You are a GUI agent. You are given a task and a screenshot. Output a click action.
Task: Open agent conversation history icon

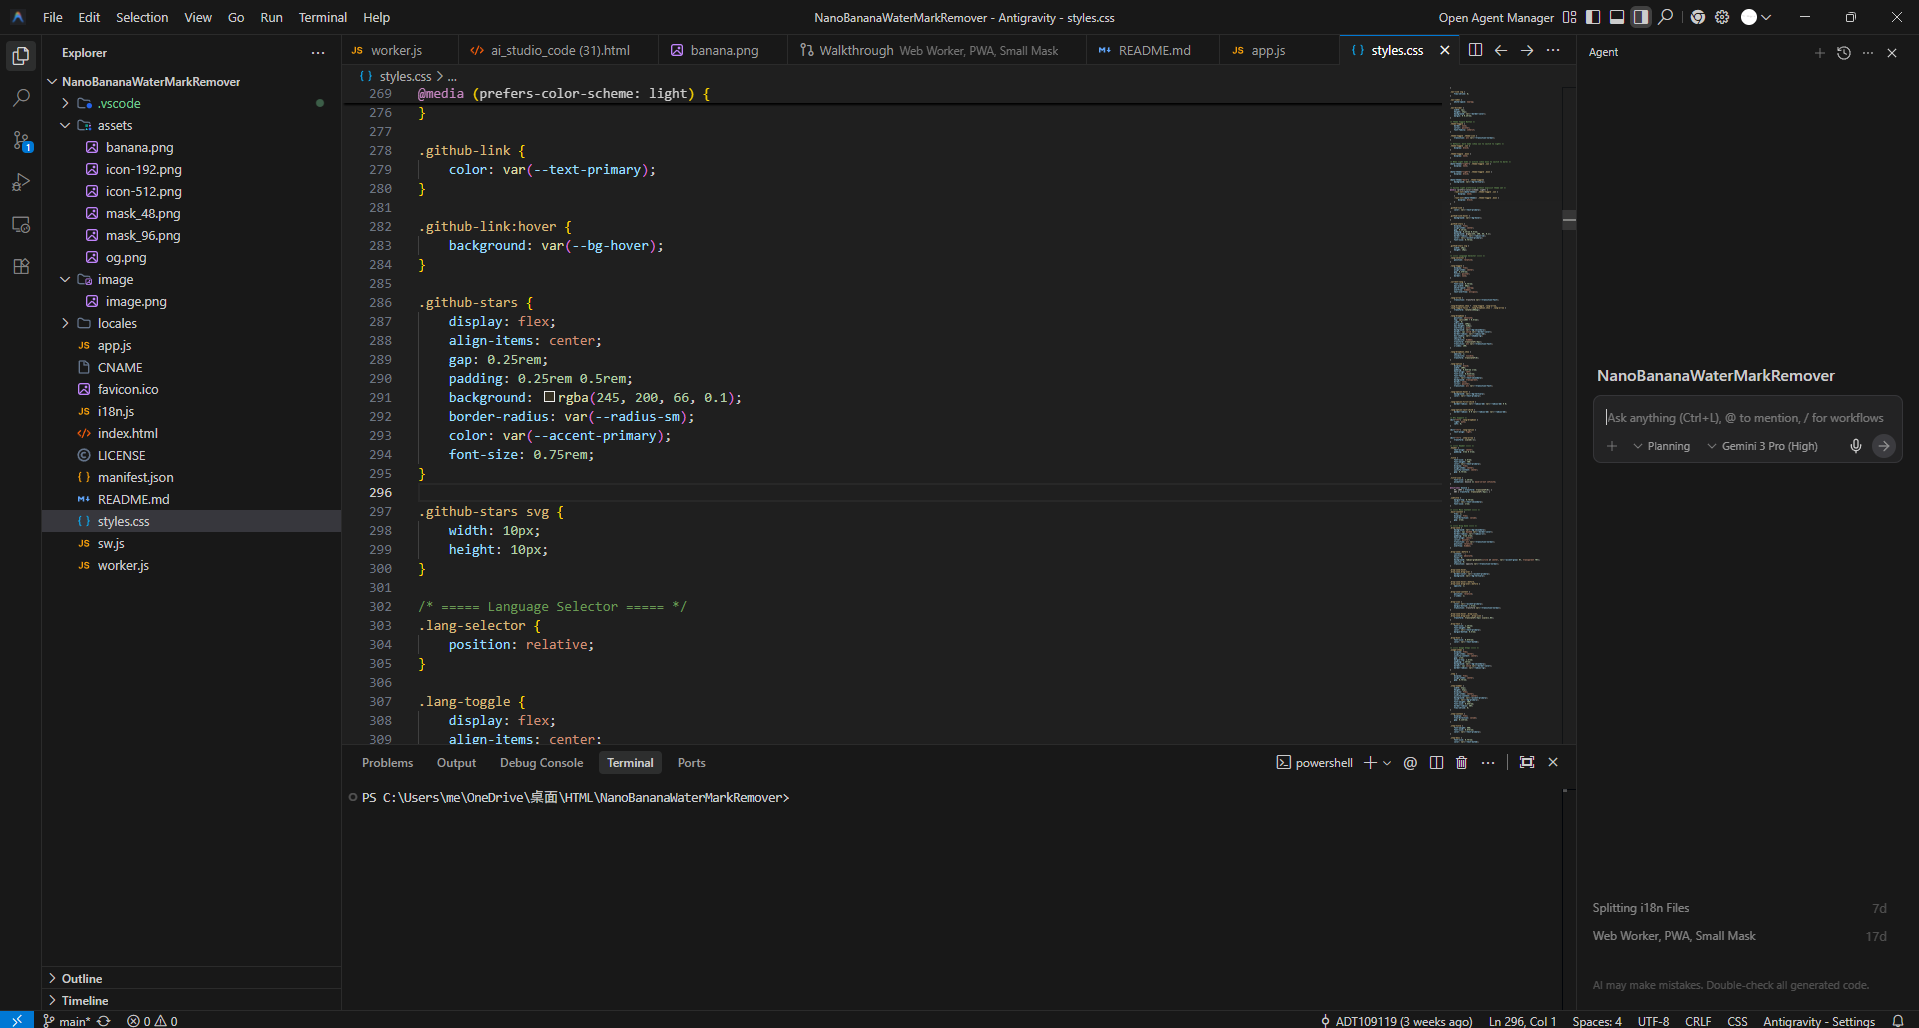[x=1844, y=53]
